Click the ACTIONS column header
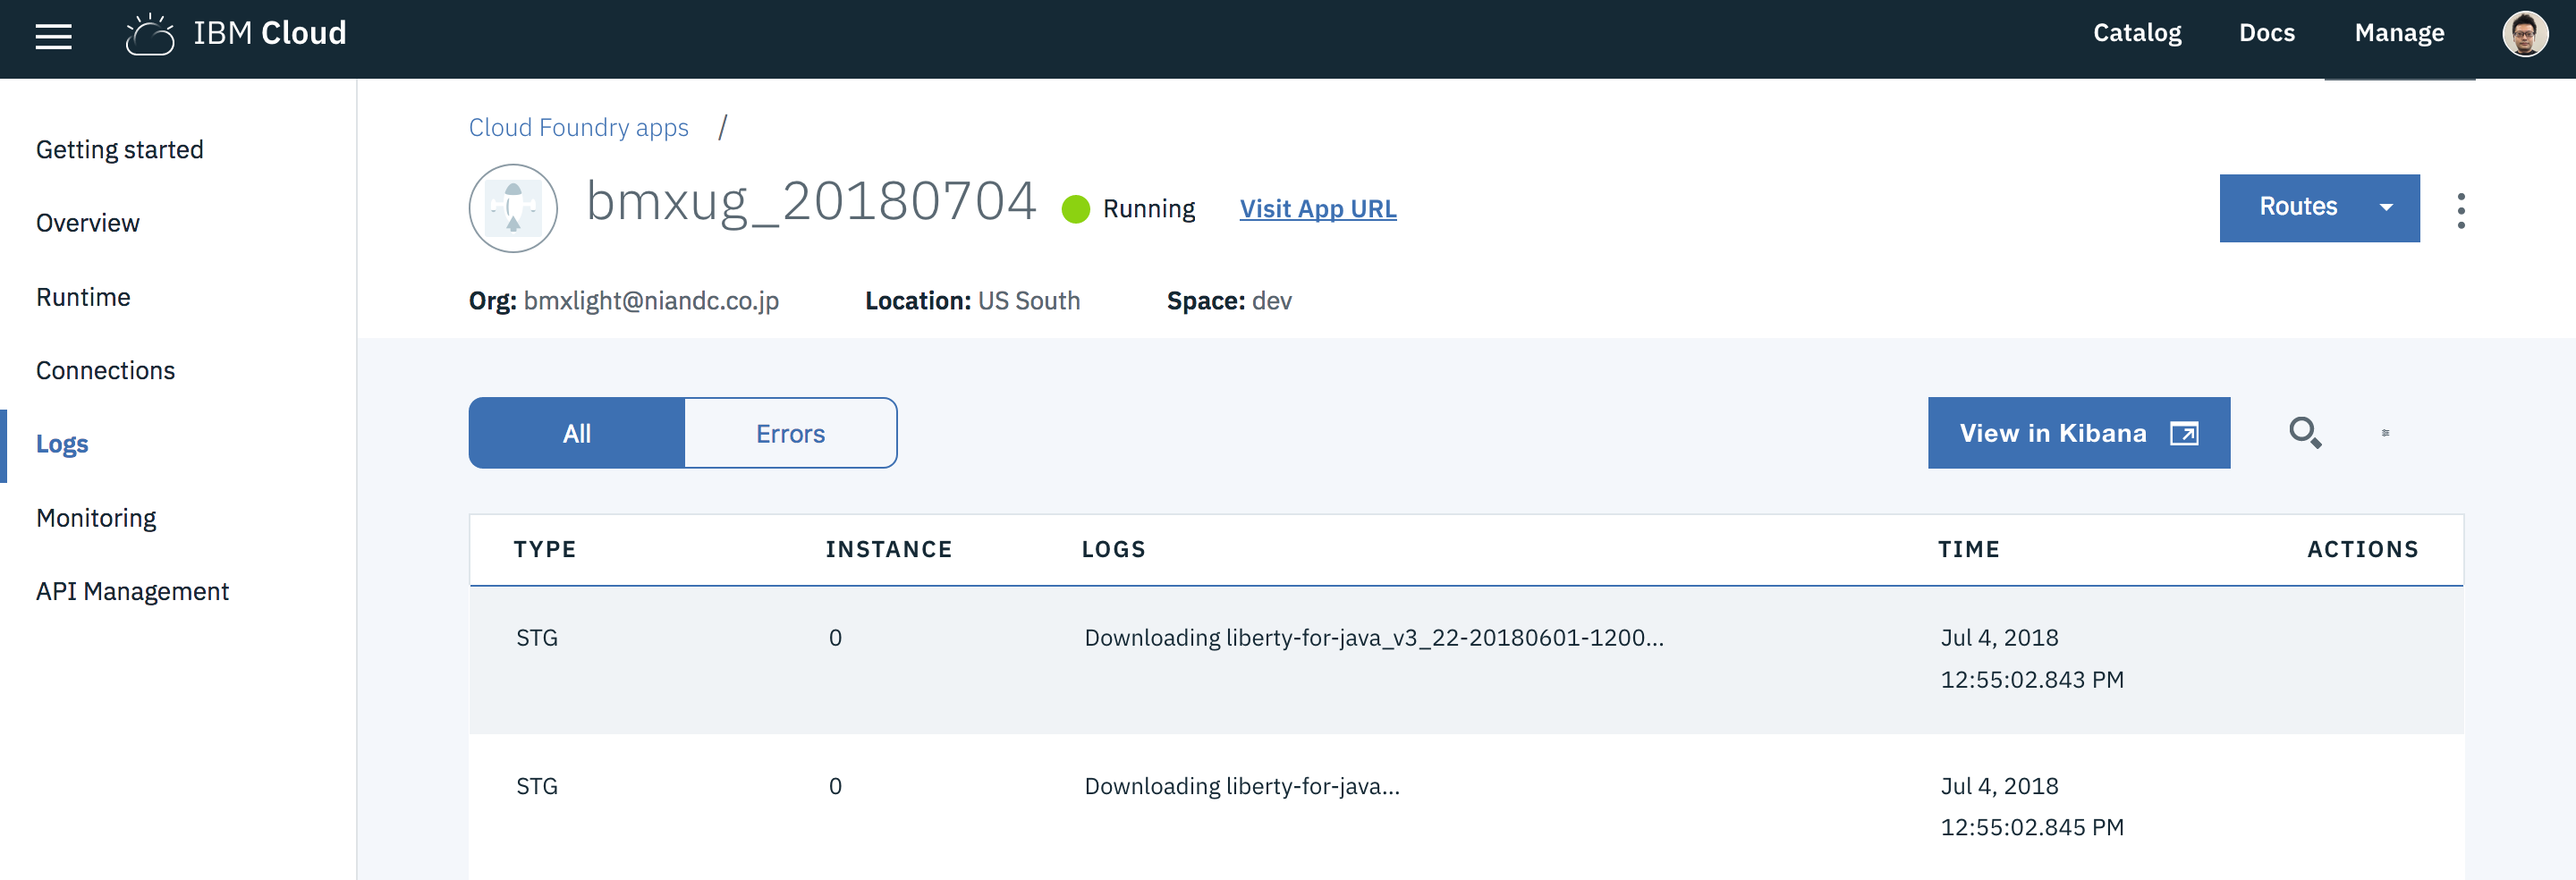This screenshot has width=2576, height=880. point(2363,549)
